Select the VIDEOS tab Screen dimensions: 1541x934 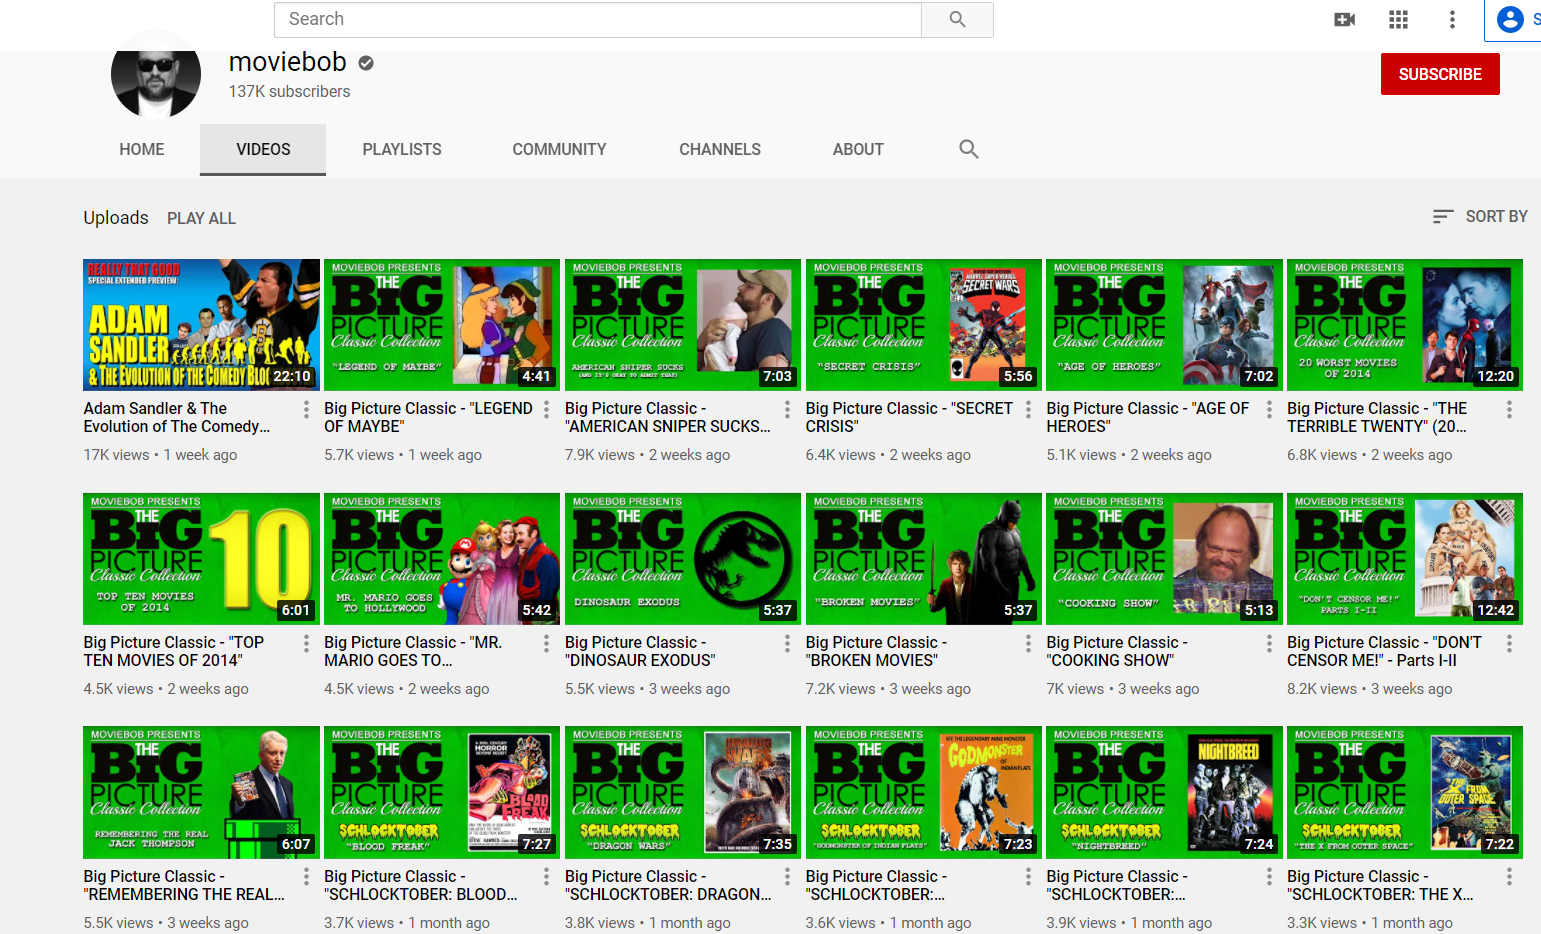coord(263,149)
